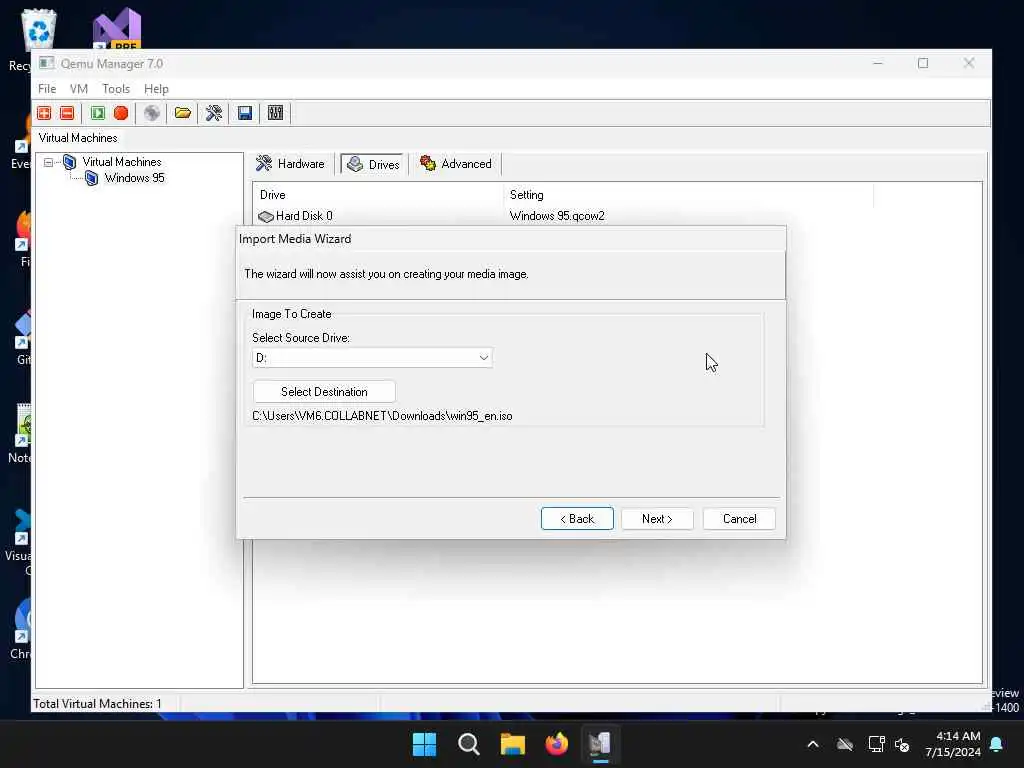Open the File menu
This screenshot has height=768, width=1024.
pos(47,89)
